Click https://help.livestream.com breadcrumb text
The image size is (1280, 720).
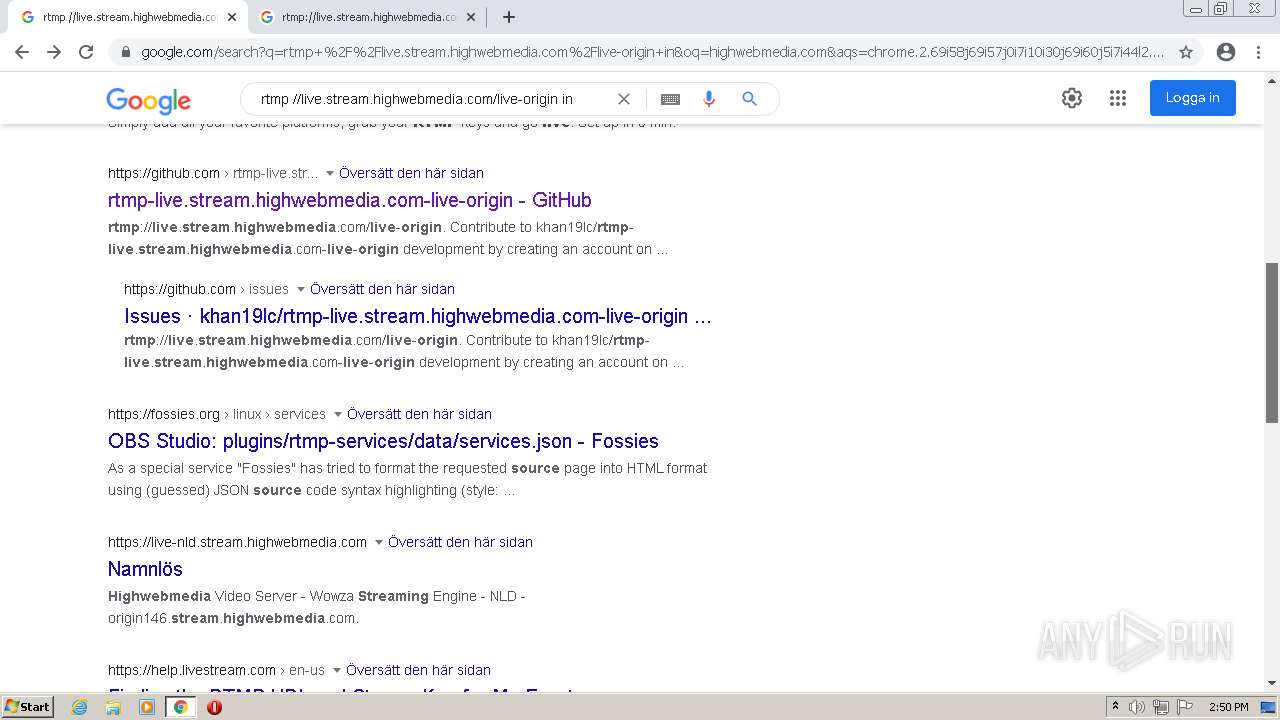click(192, 670)
